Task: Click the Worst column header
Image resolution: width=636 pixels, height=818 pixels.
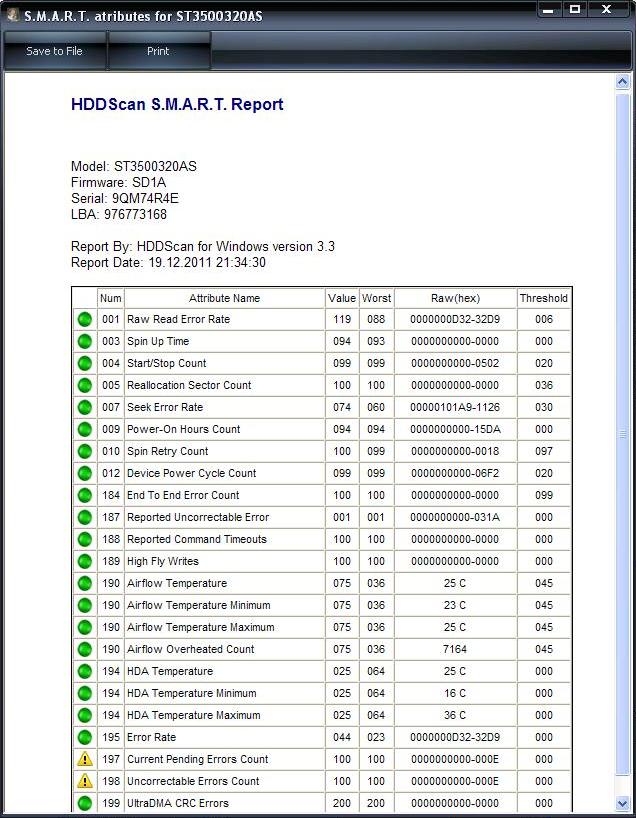Action: 376,298
